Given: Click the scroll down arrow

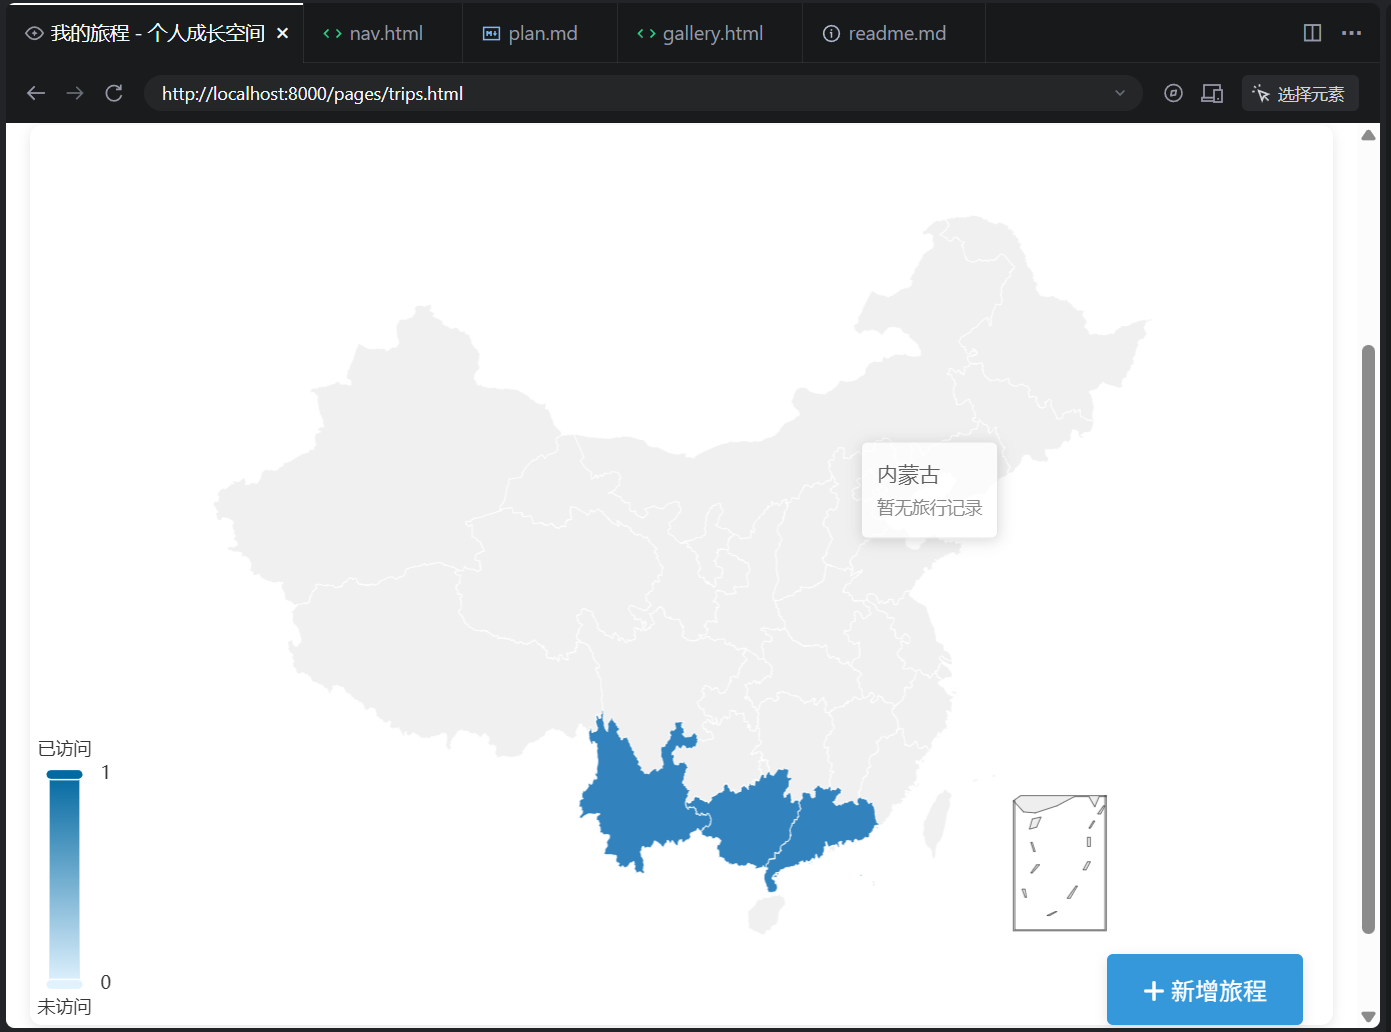Looking at the screenshot, I should click(1368, 1017).
